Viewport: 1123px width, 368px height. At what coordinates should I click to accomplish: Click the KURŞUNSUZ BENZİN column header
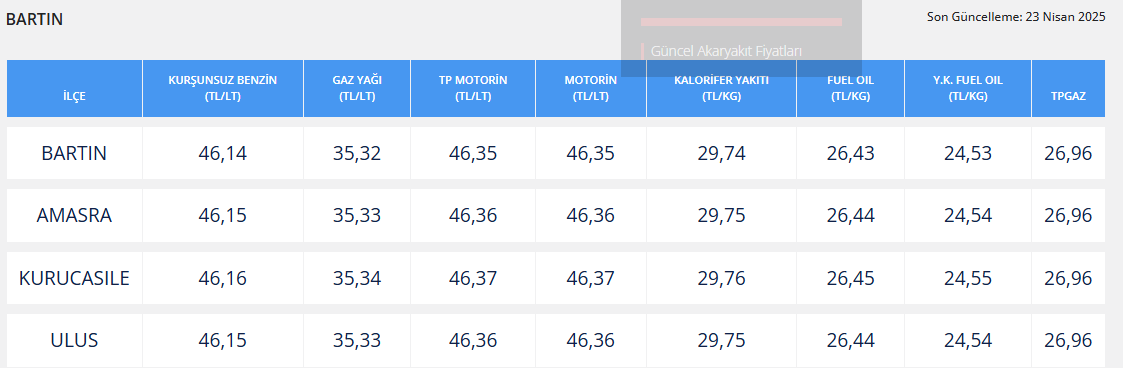[223, 88]
